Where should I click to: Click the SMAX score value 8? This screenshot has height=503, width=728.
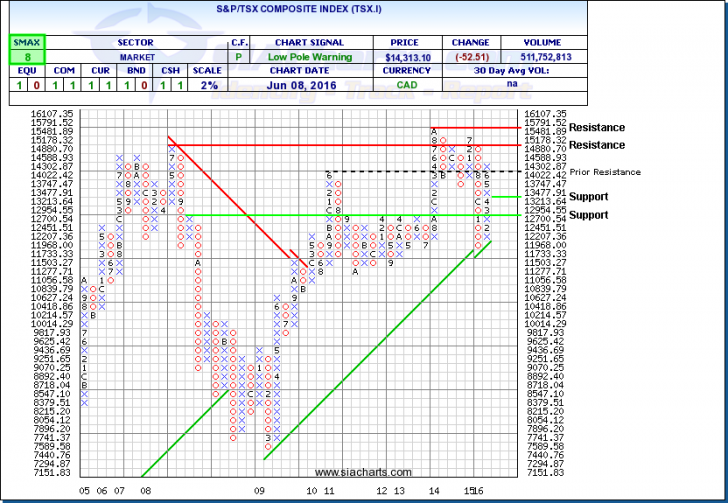(19, 59)
